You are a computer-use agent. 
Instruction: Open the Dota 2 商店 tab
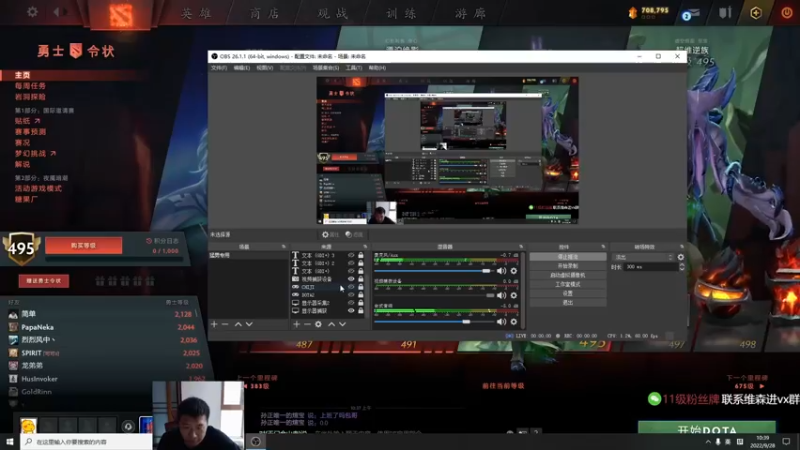pos(264,13)
